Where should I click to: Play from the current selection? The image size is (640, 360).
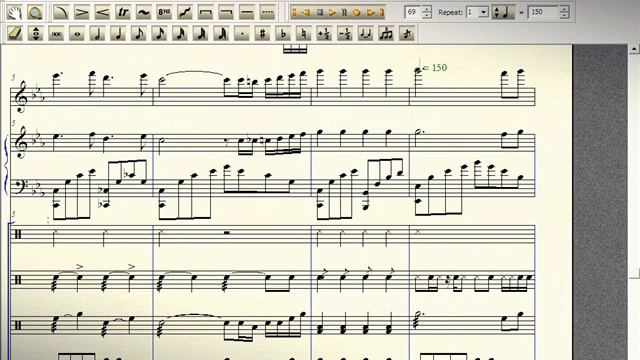click(x=371, y=13)
